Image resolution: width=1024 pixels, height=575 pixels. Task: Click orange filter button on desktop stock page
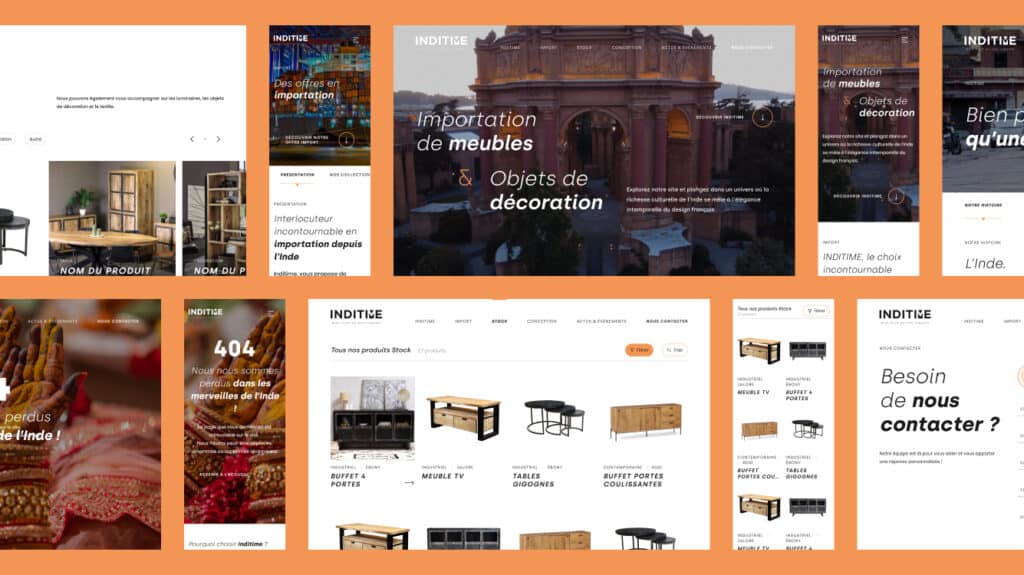click(639, 350)
